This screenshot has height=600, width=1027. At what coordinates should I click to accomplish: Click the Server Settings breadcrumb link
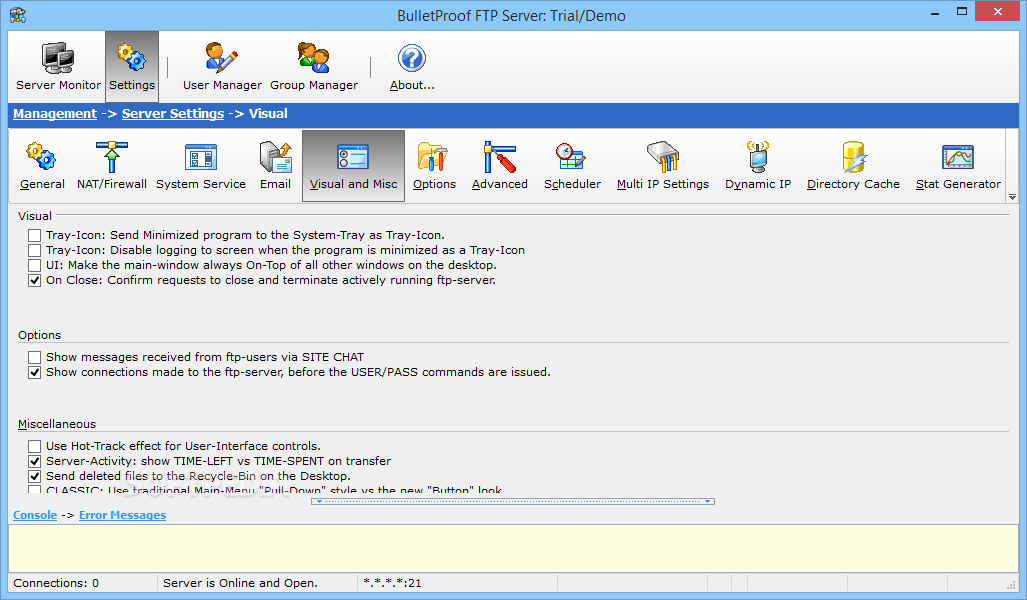[x=173, y=113]
